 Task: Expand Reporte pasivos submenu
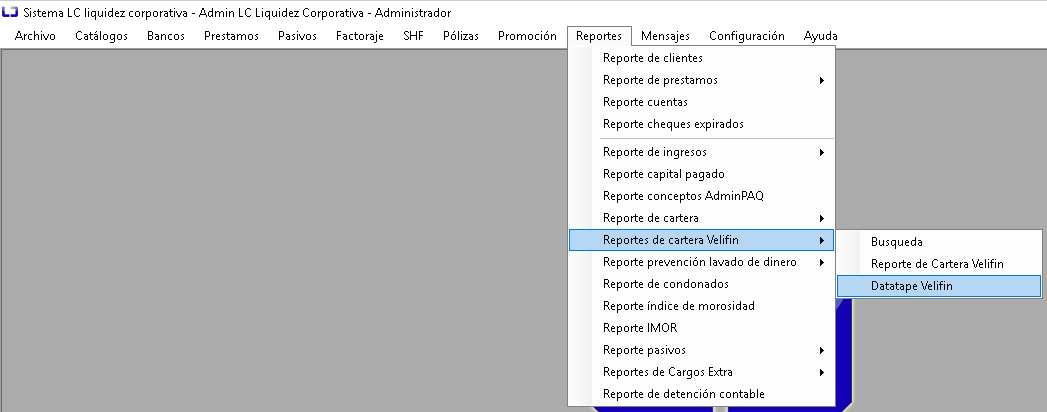[x=701, y=351]
